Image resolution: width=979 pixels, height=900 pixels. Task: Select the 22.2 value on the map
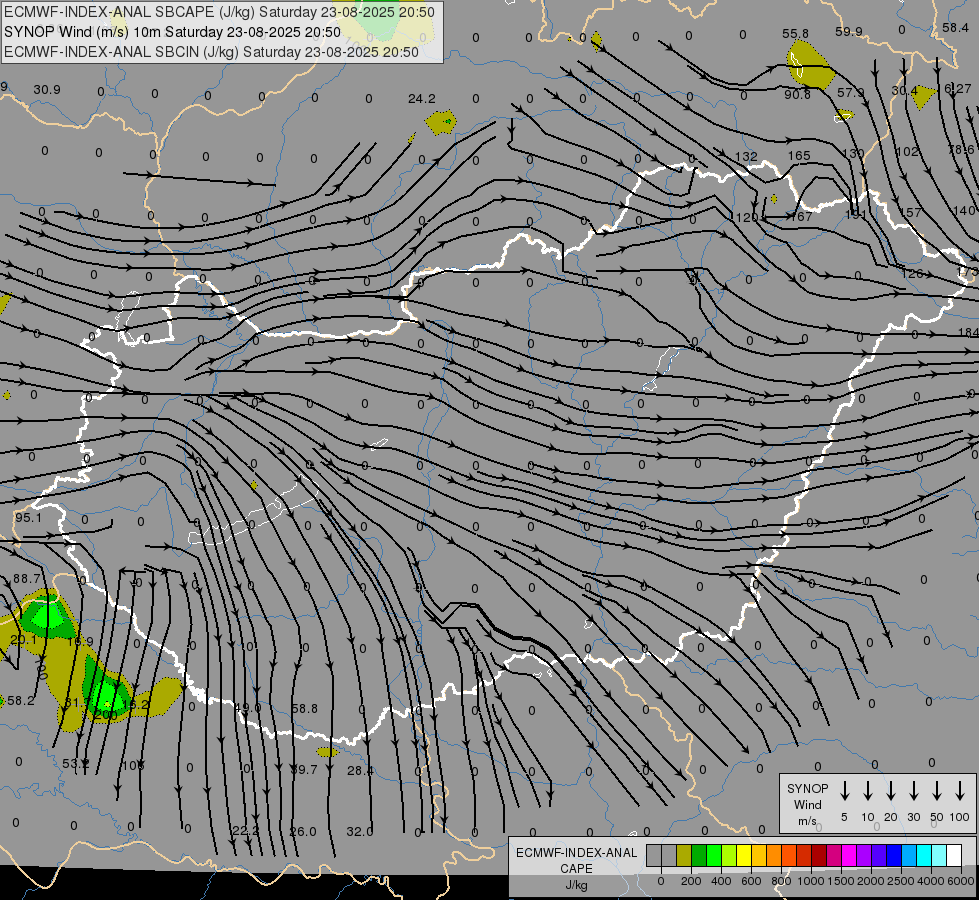click(245, 830)
